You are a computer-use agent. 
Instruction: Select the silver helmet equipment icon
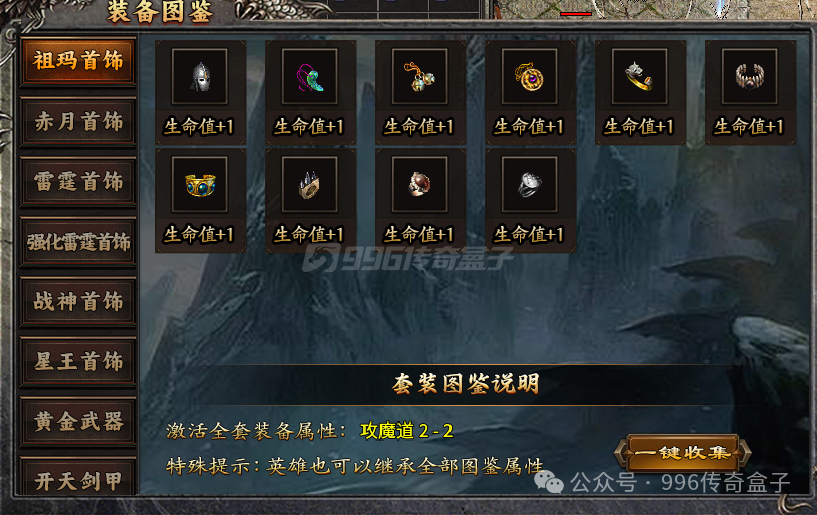point(200,77)
